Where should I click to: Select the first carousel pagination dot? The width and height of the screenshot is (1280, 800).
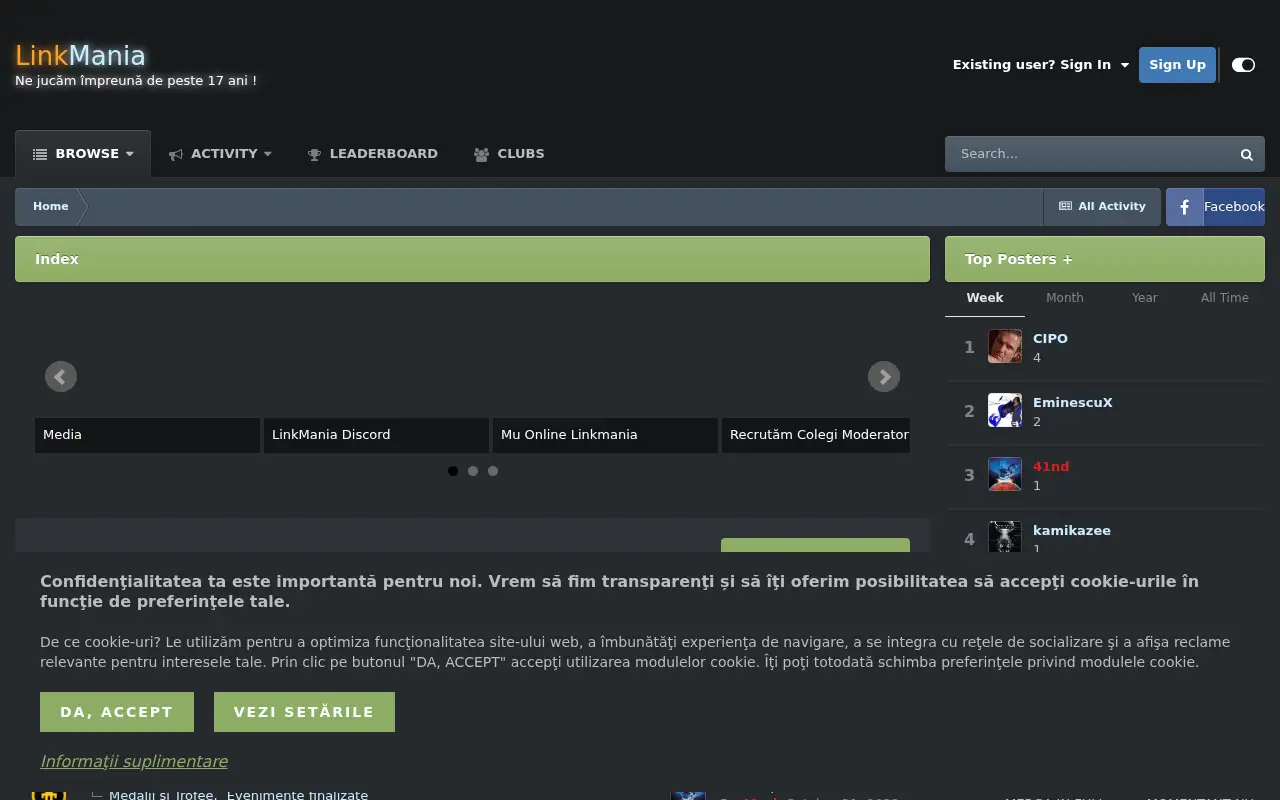(453, 471)
